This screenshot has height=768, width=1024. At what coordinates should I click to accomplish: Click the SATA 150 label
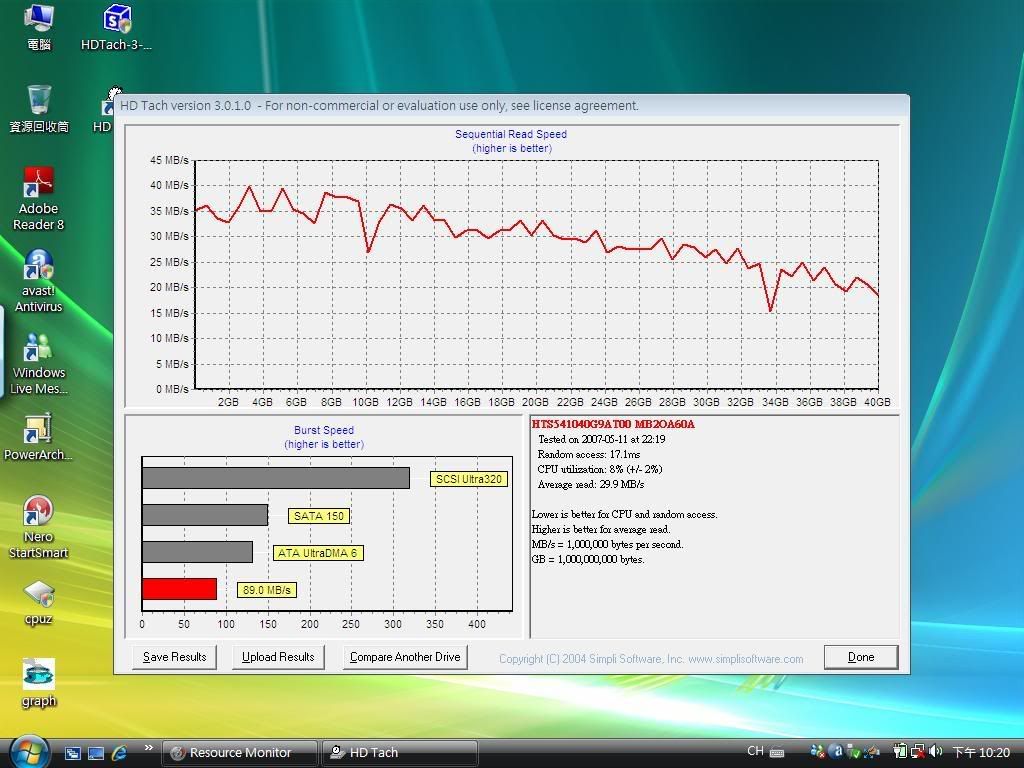pos(319,516)
